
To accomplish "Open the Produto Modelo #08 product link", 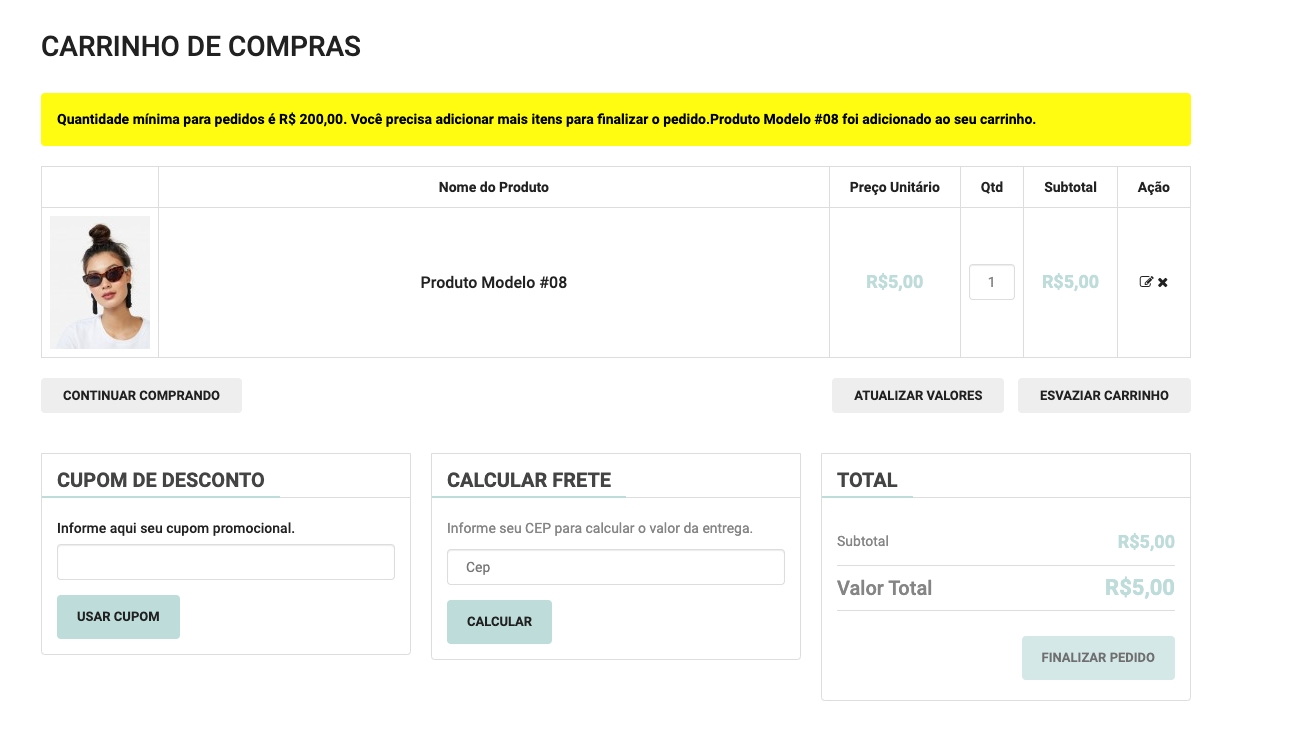I will click(493, 282).
